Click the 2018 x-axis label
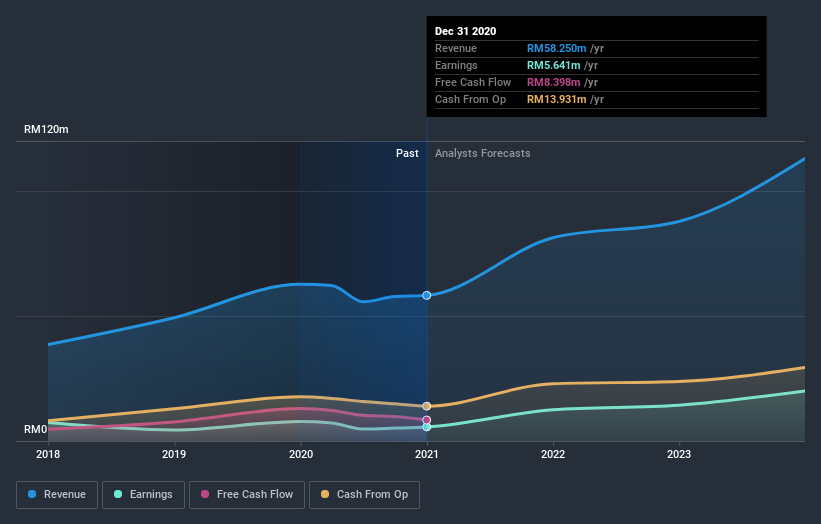821x524 pixels. pos(48,454)
